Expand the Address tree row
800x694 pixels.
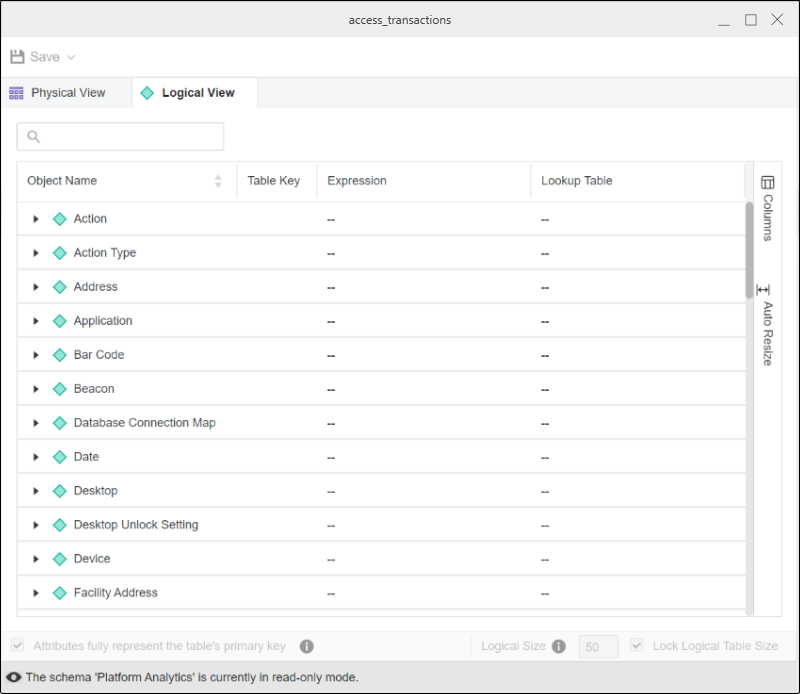click(x=36, y=287)
